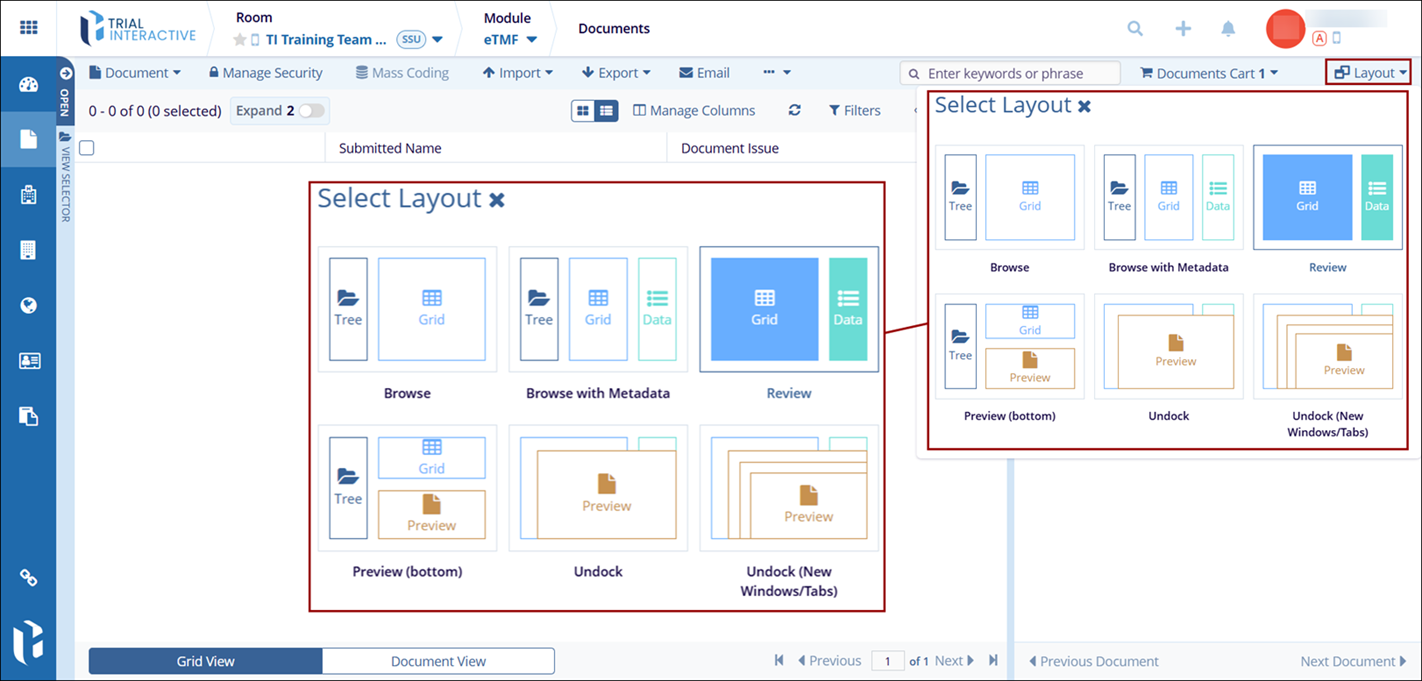Open the globe icon in left sidebar

pos(29,306)
